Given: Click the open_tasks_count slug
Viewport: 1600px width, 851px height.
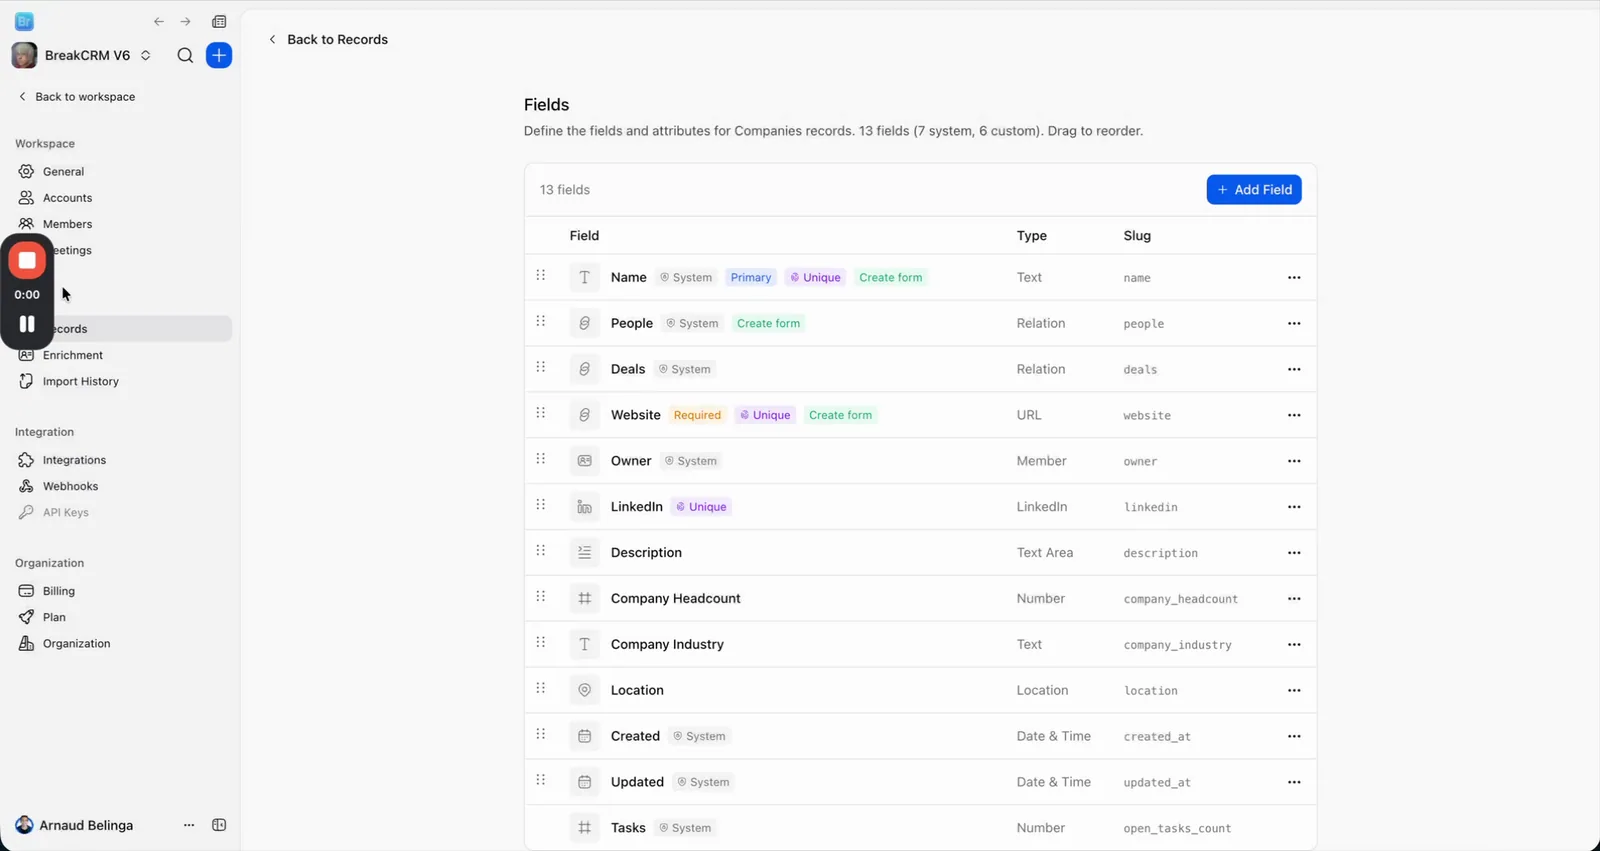Looking at the screenshot, I should [x=1177, y=829].
